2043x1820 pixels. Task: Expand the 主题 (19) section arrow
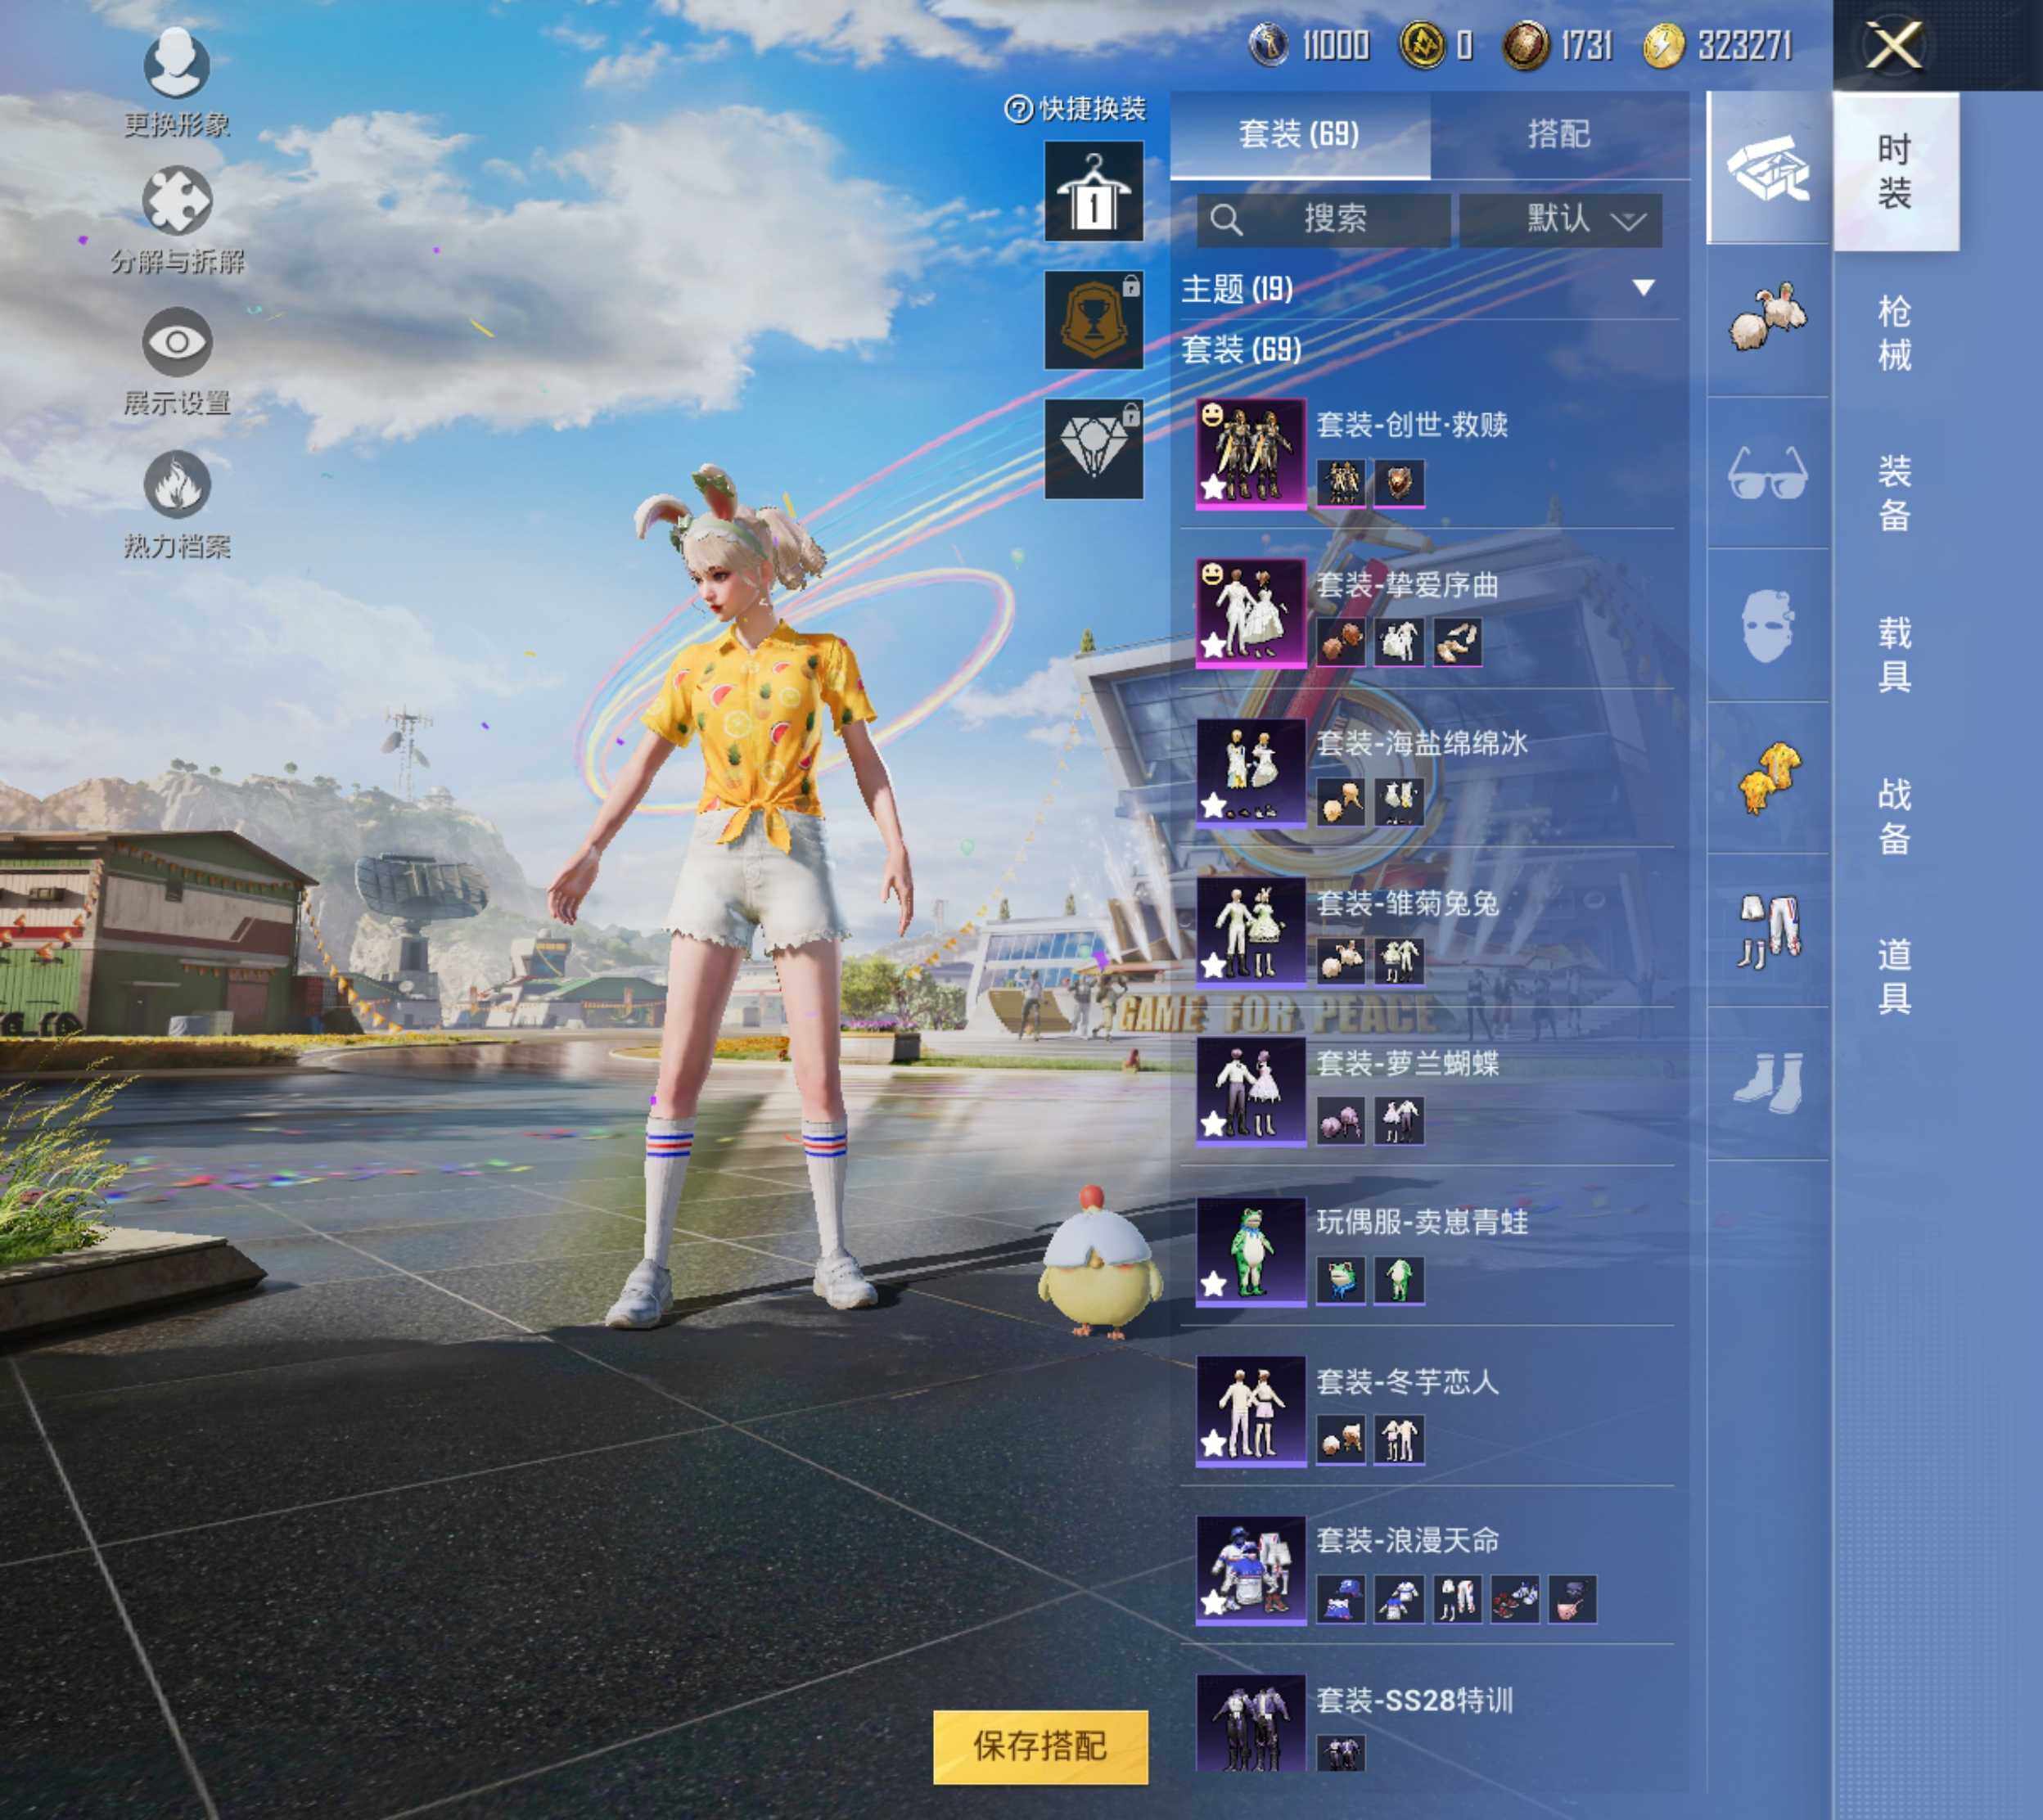1642,288
